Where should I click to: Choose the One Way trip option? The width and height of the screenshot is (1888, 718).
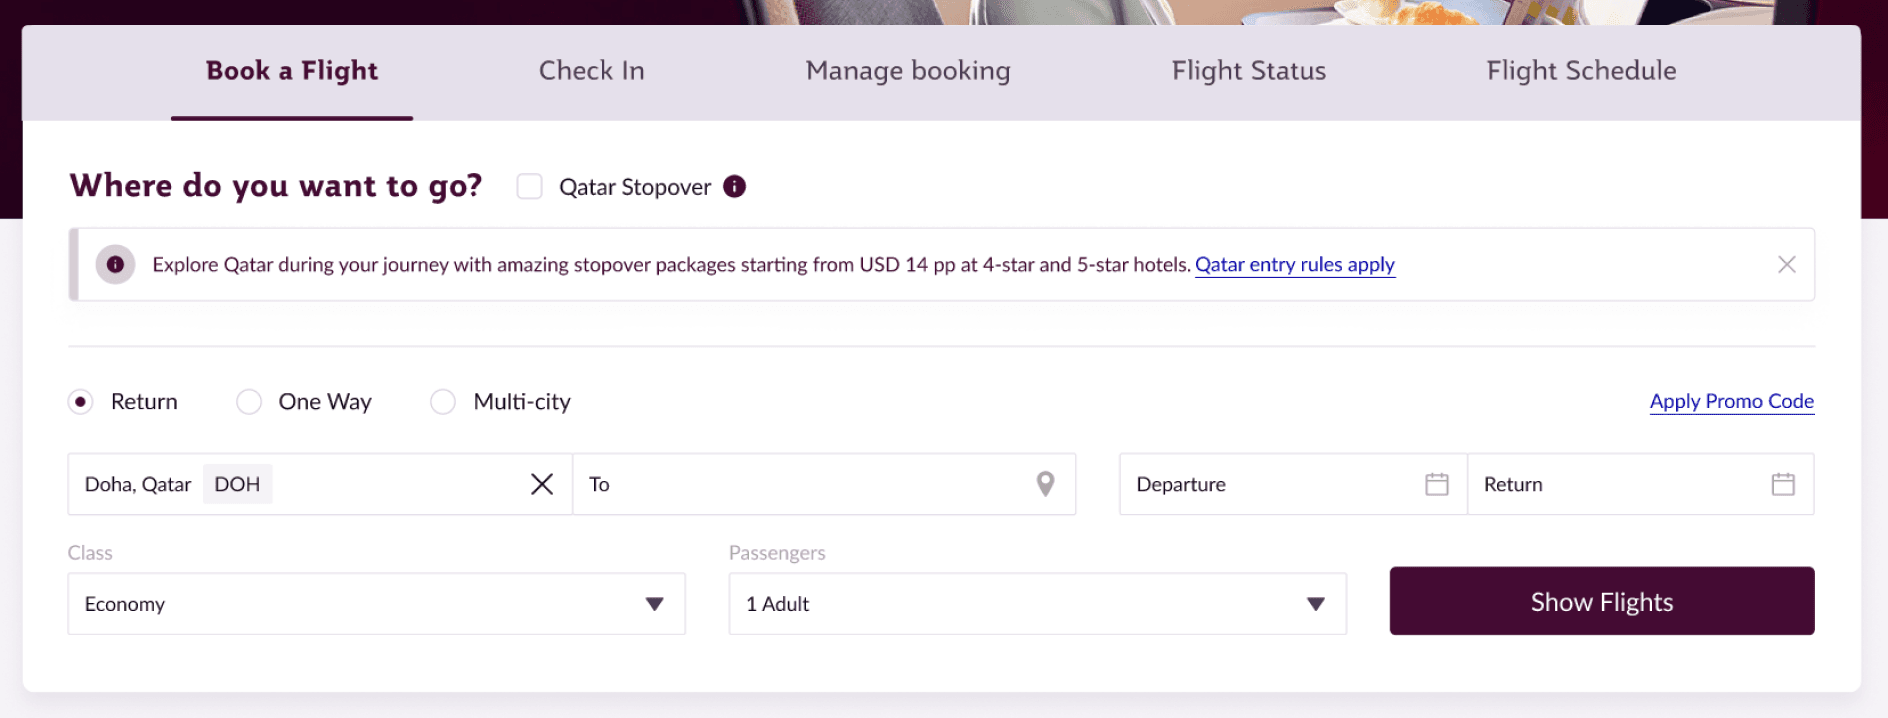pos(249,402)
